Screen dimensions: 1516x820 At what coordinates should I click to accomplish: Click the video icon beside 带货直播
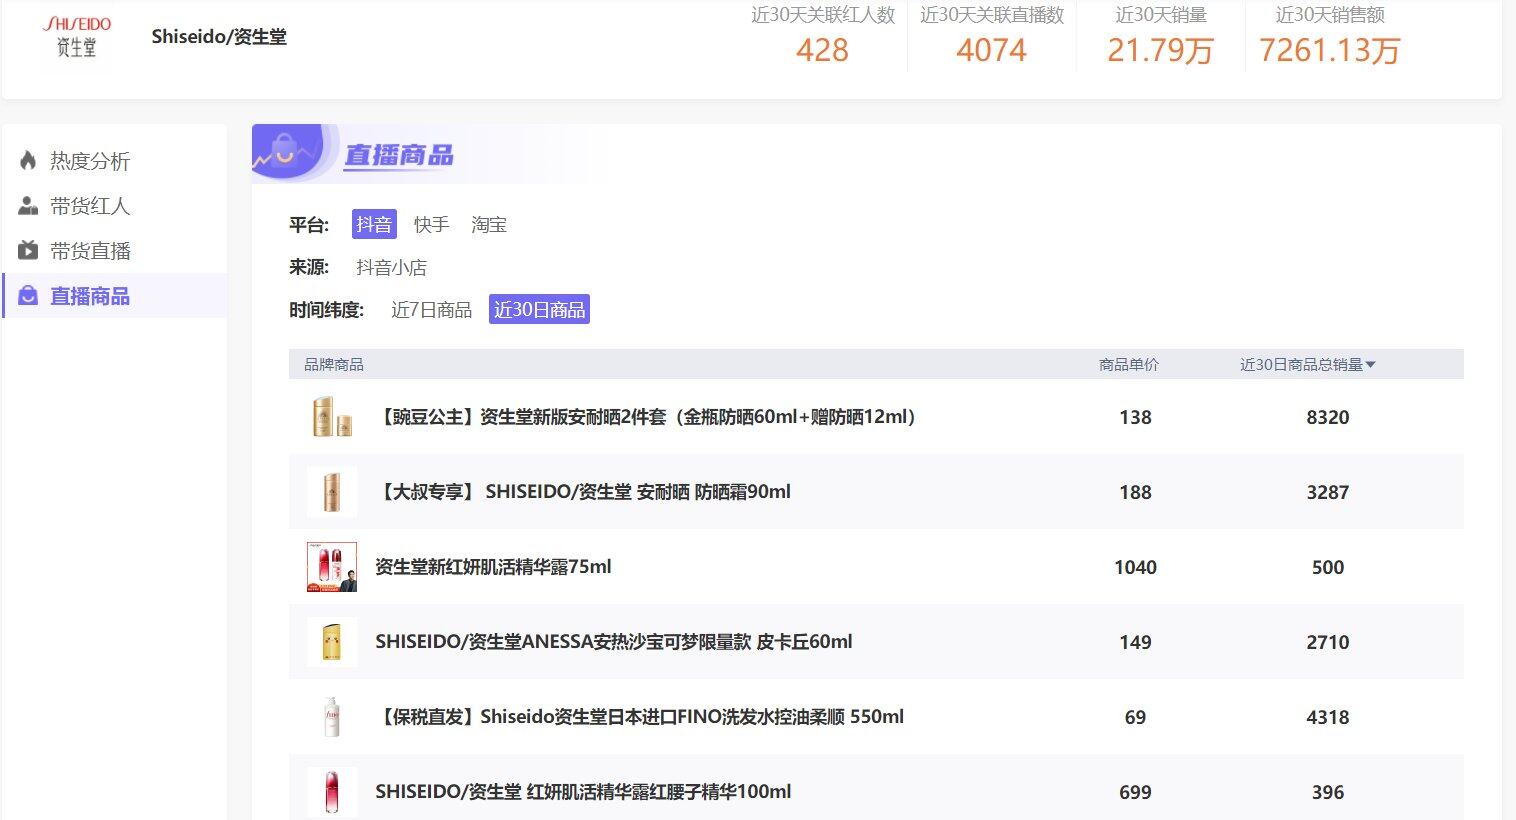pyautogui.click(x=28, y=250)
